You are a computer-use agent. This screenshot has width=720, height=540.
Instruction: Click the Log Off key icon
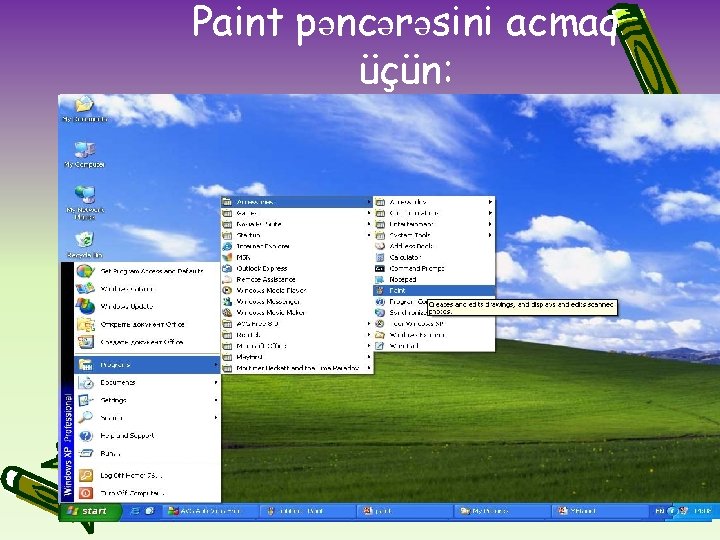point(86,475)
